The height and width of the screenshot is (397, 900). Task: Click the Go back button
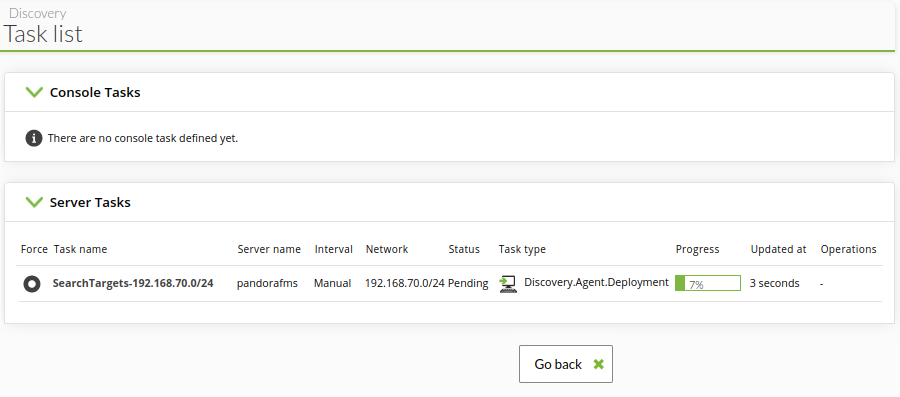tap(566, 364)
